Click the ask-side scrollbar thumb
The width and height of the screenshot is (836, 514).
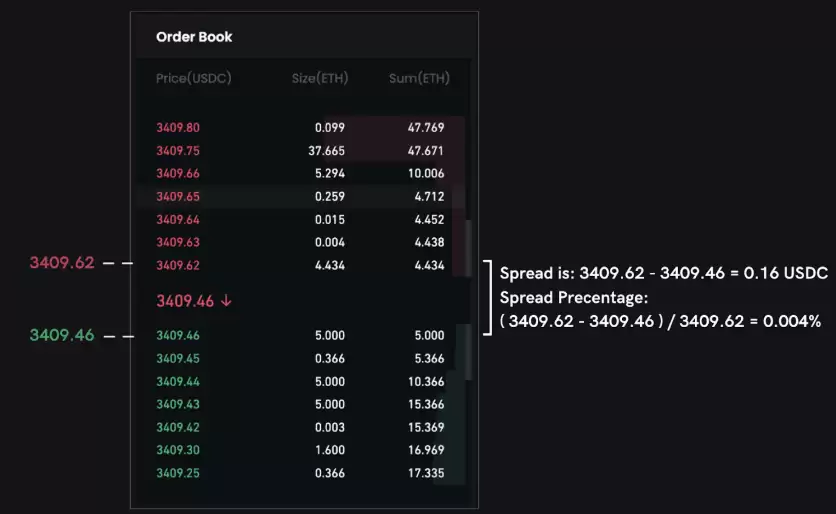click(x=469, y=247)
